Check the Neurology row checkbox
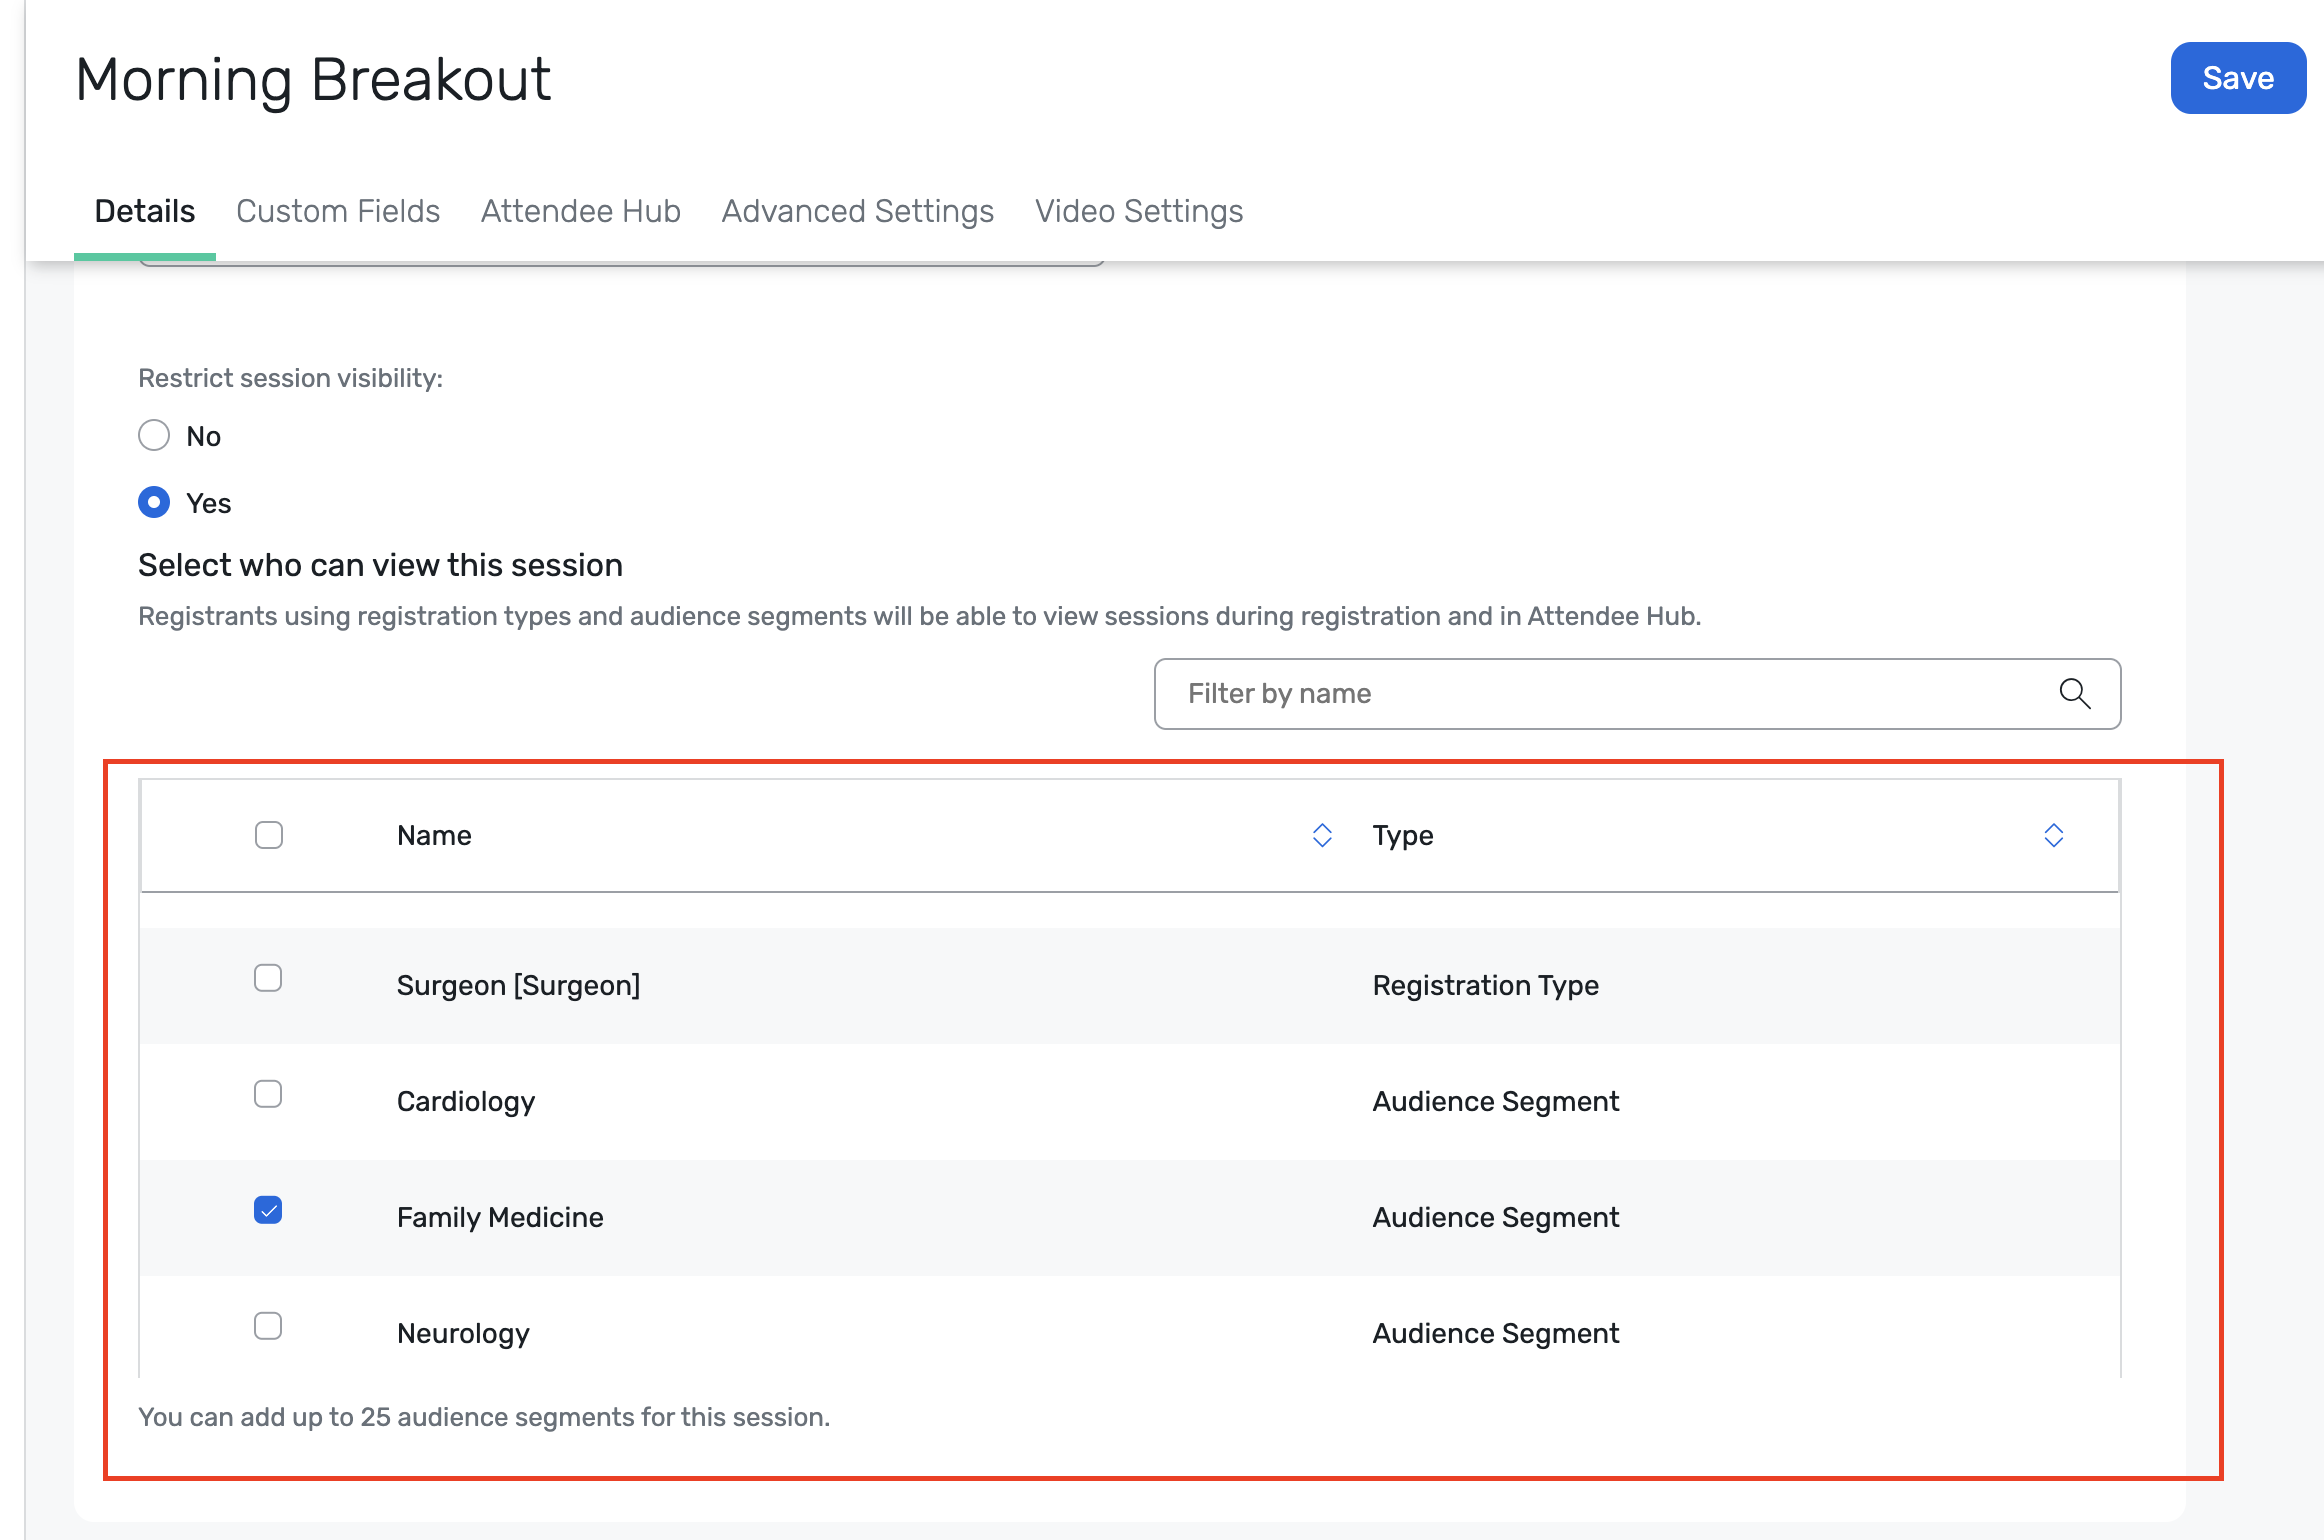 click(268, 1326)
